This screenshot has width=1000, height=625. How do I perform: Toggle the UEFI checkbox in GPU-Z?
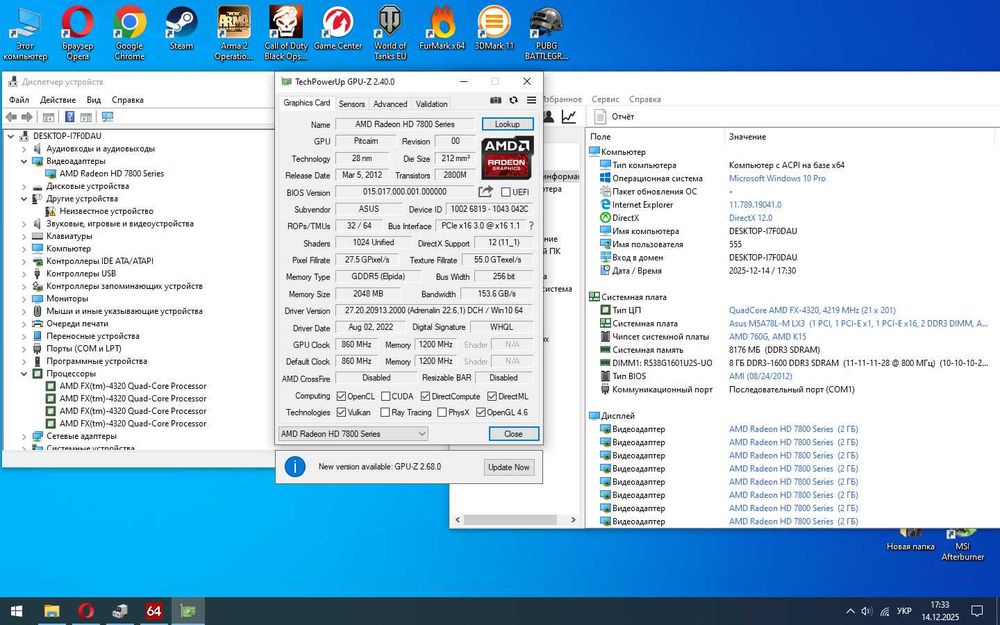coord(506,192)
